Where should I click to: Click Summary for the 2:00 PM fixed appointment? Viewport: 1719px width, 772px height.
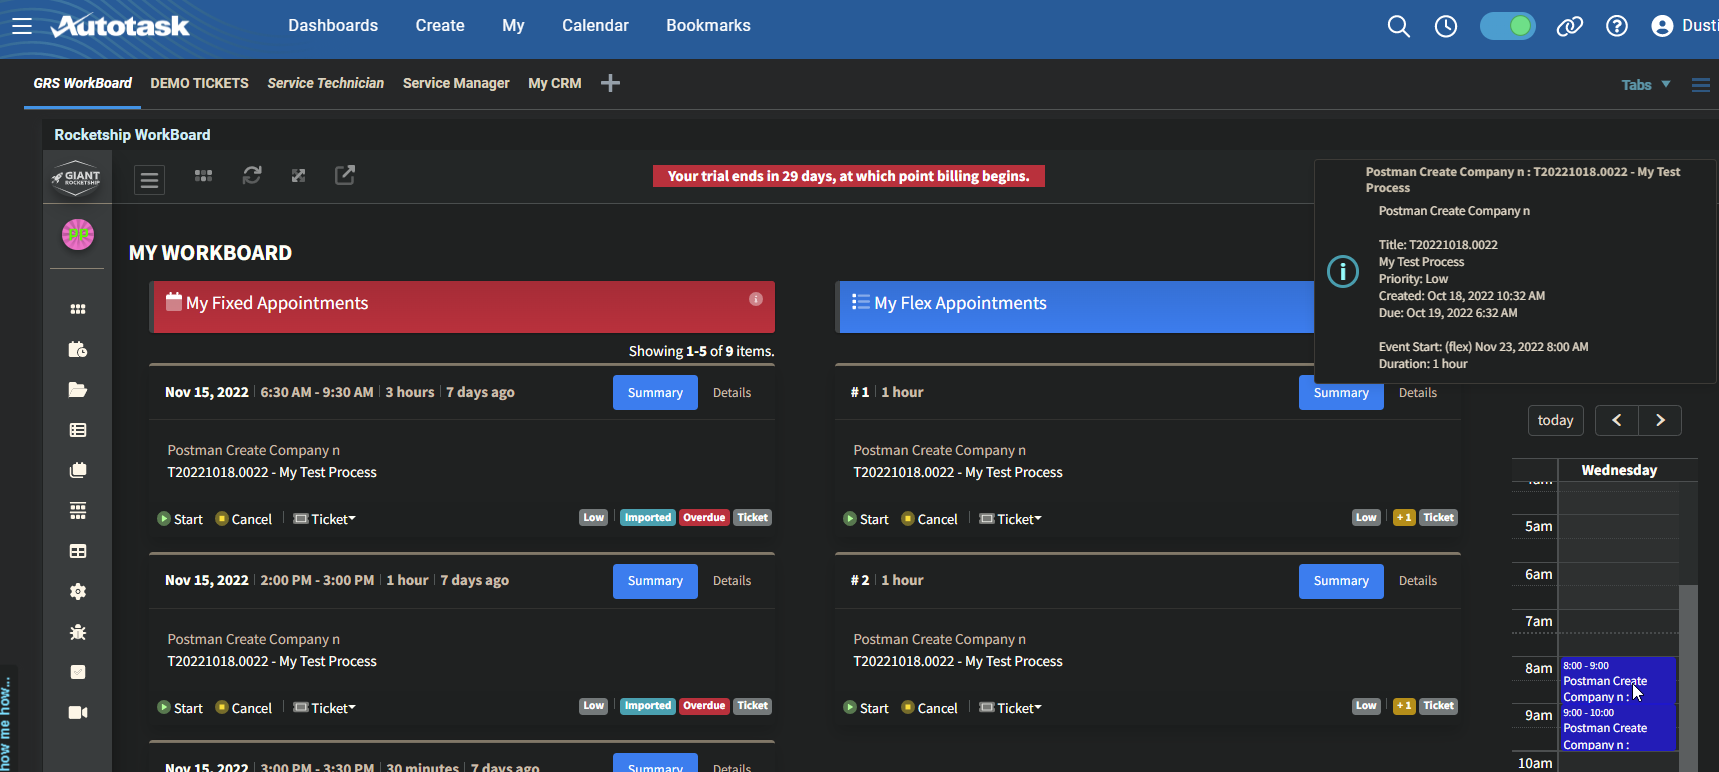click(x=655, y=581)
